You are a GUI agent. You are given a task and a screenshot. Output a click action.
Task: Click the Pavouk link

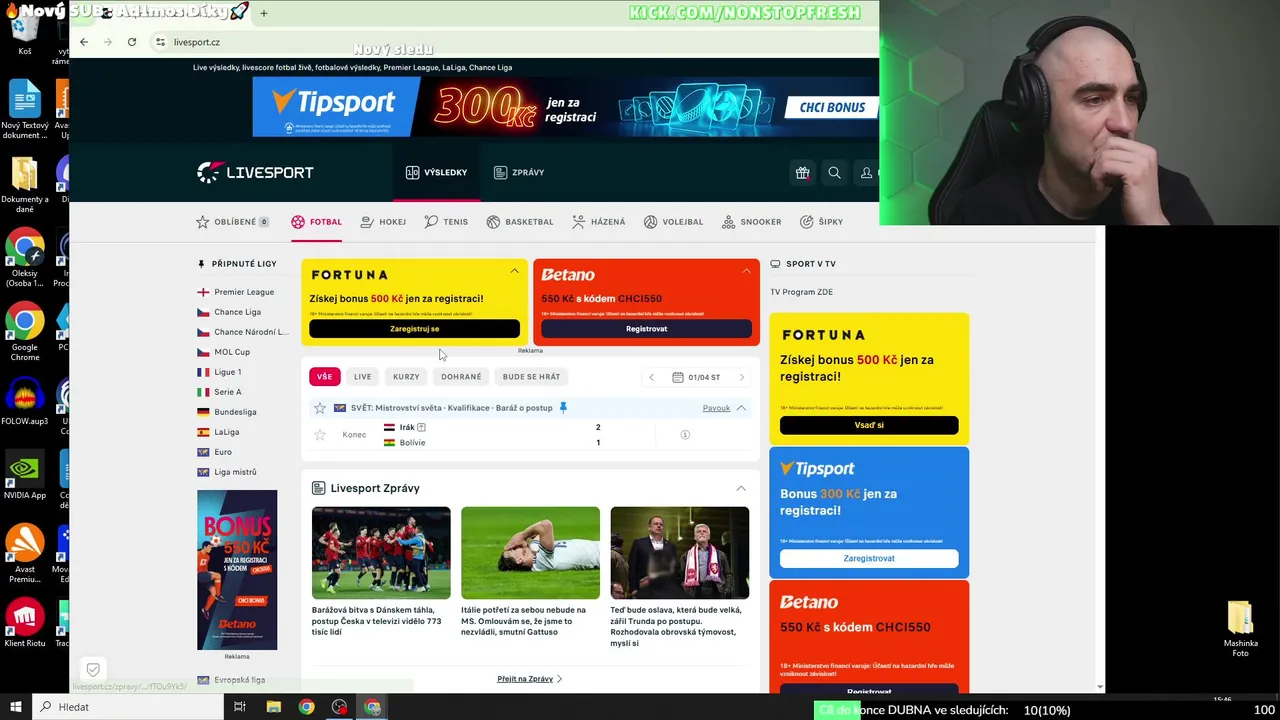[716, 408]
